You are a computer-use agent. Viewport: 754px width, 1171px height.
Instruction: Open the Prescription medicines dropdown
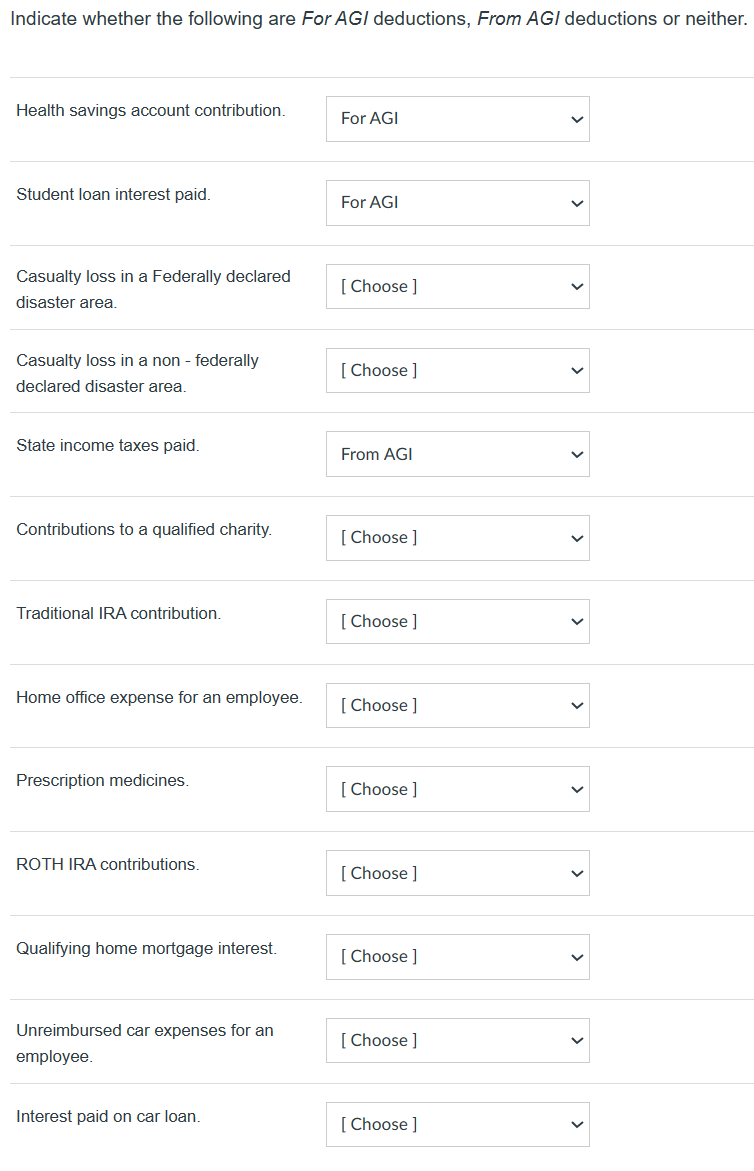click(457, 789)
